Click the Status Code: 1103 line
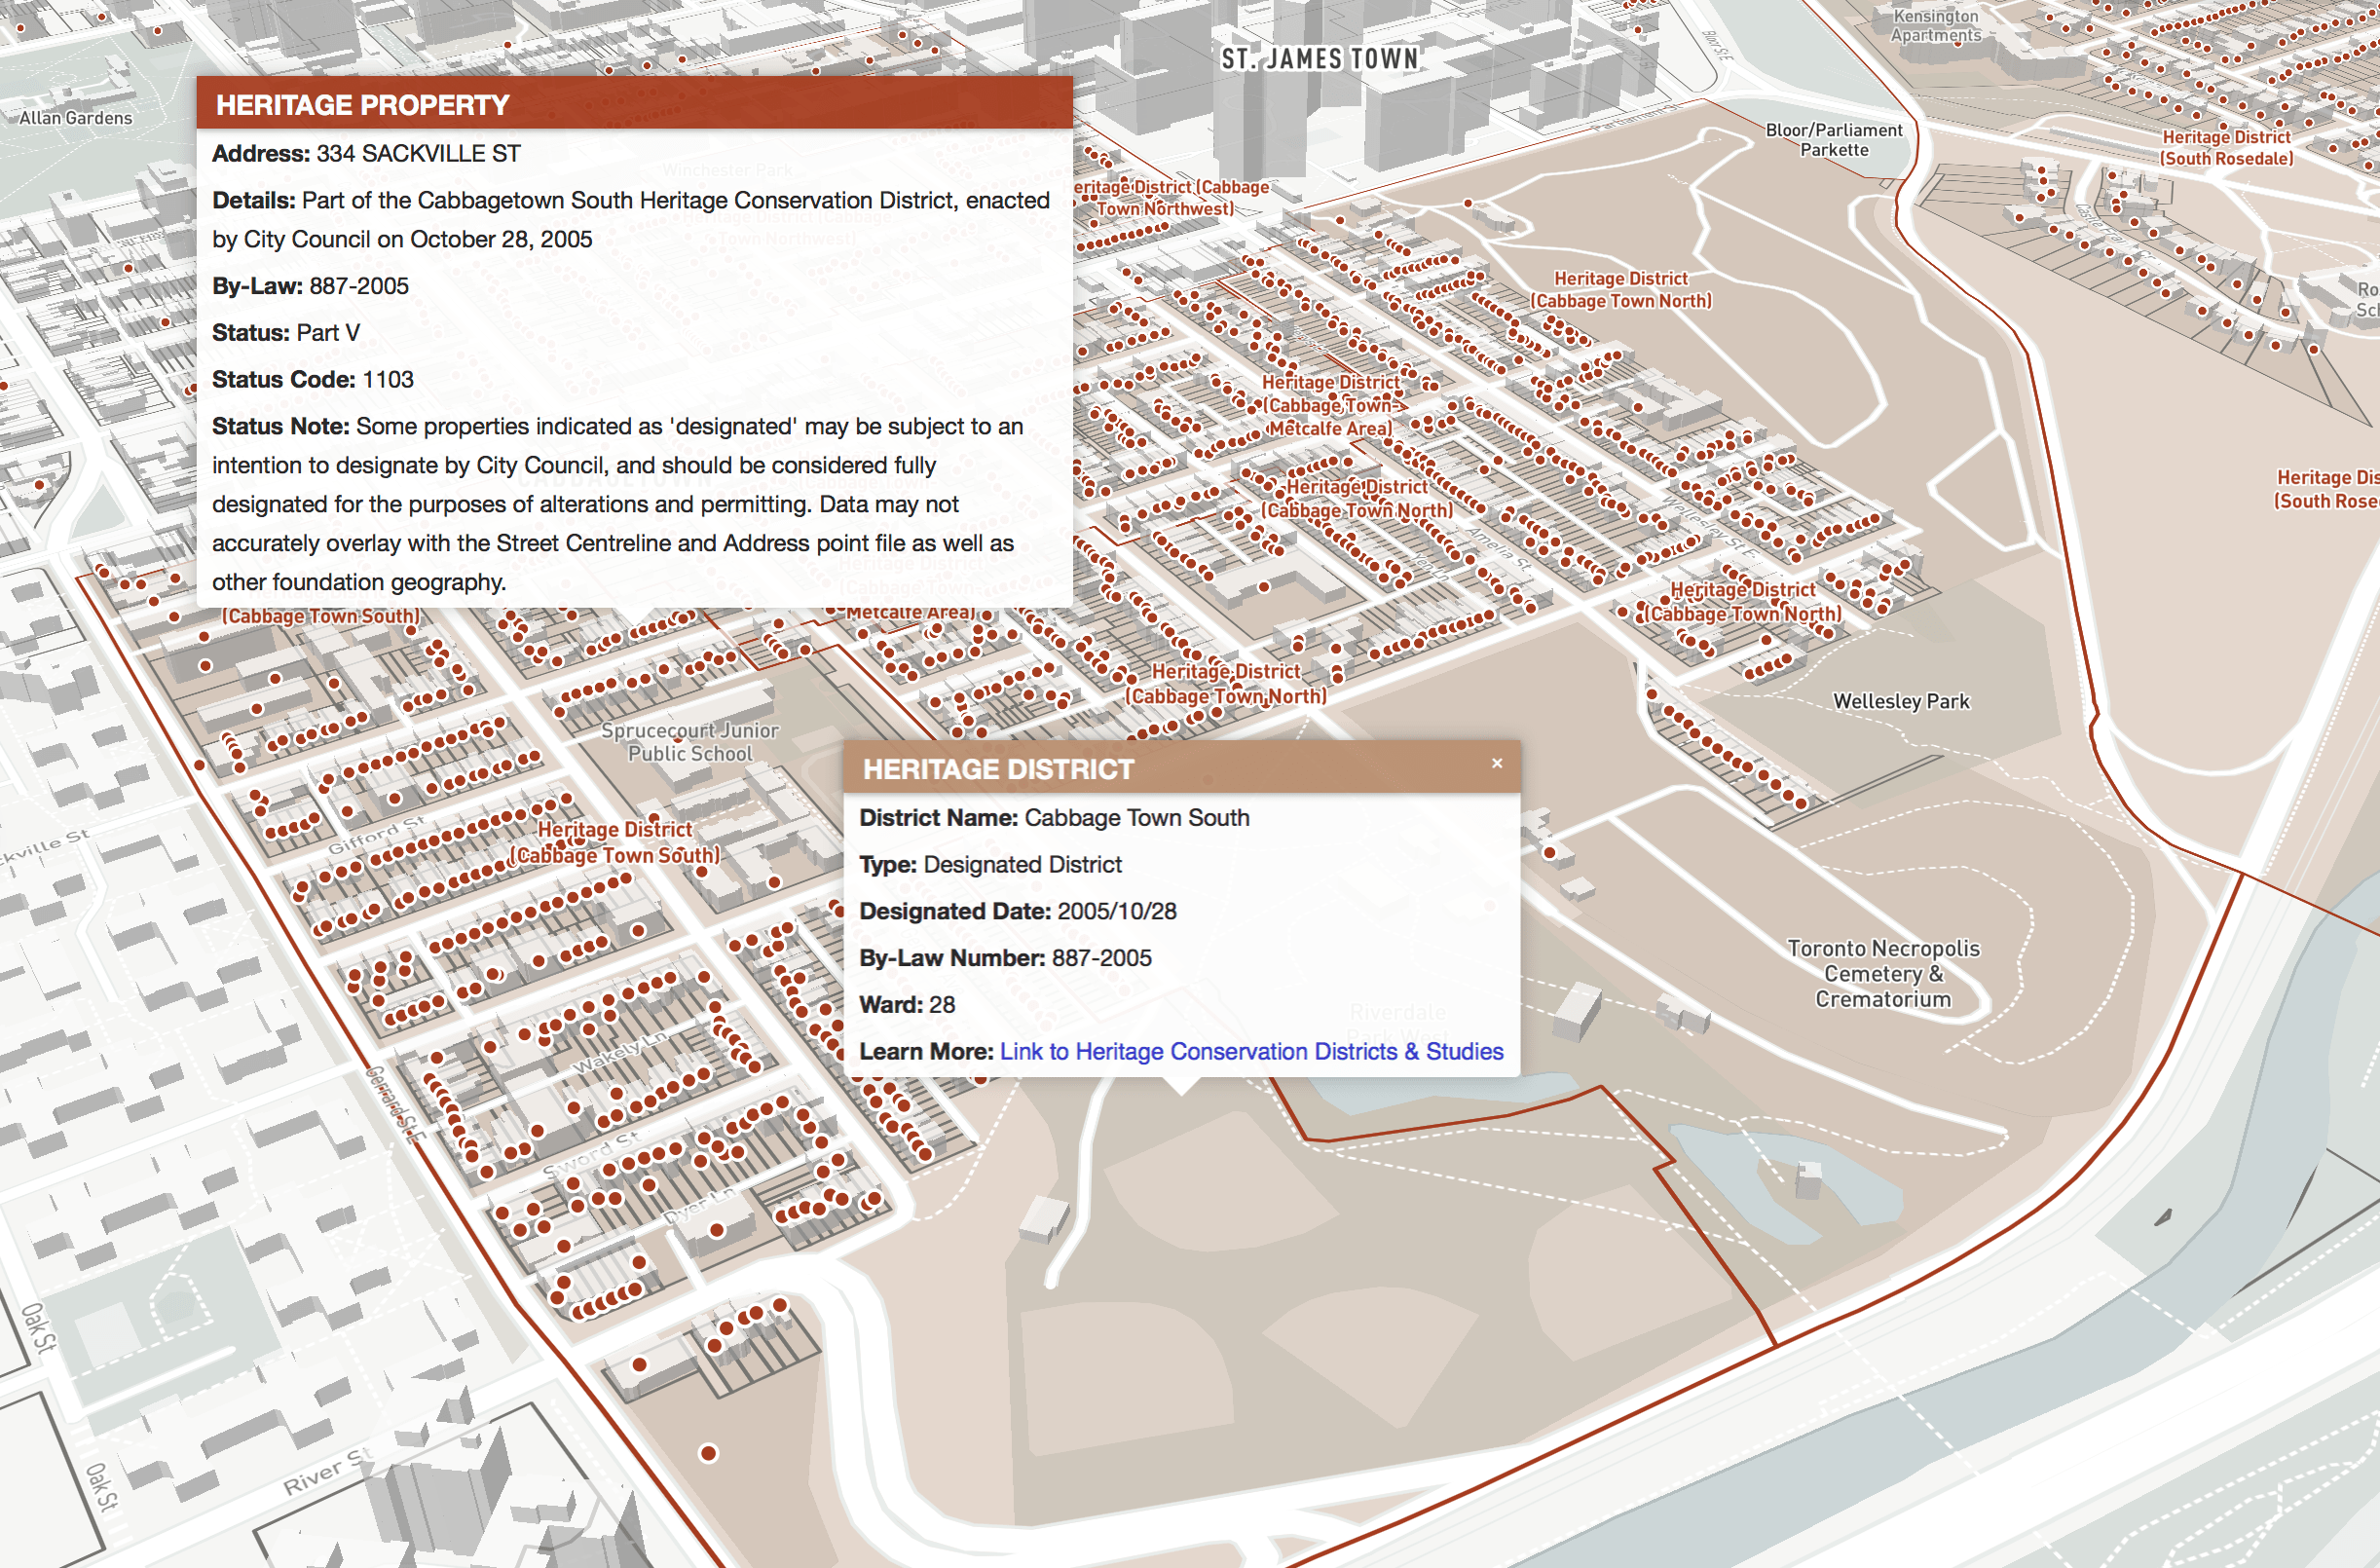The height and width of the screenshot is (1568, 2380). 312,380
